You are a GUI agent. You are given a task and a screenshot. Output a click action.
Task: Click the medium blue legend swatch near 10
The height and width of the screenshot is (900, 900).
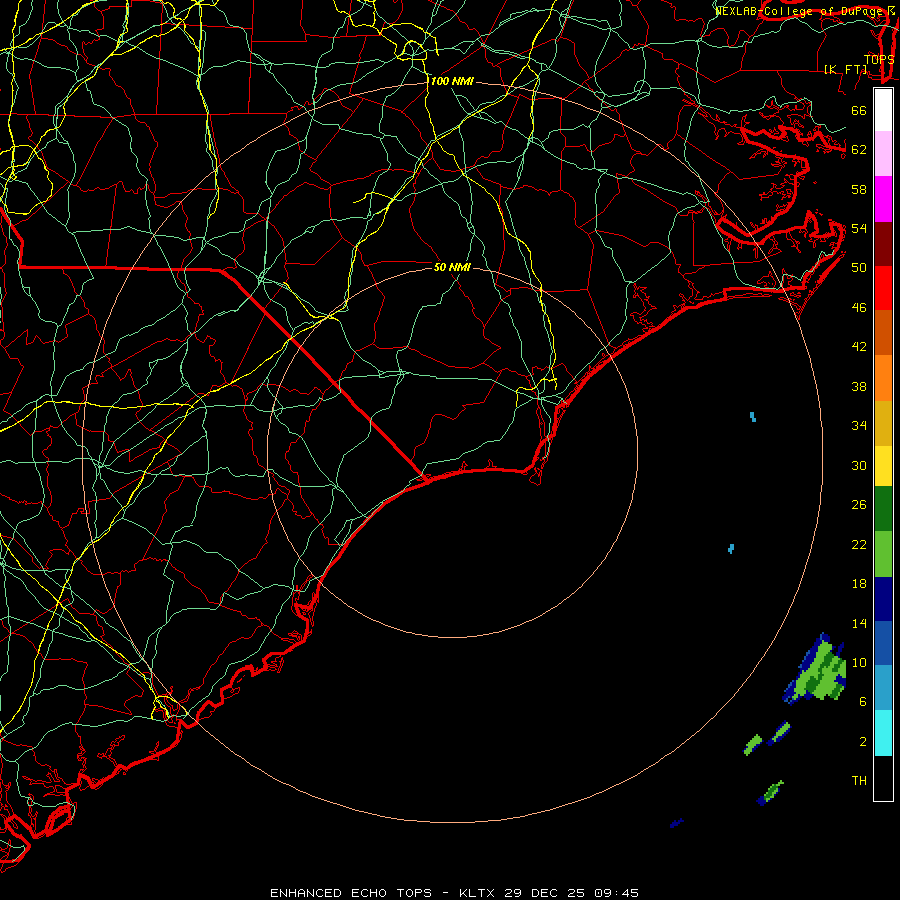pos(883,643)
